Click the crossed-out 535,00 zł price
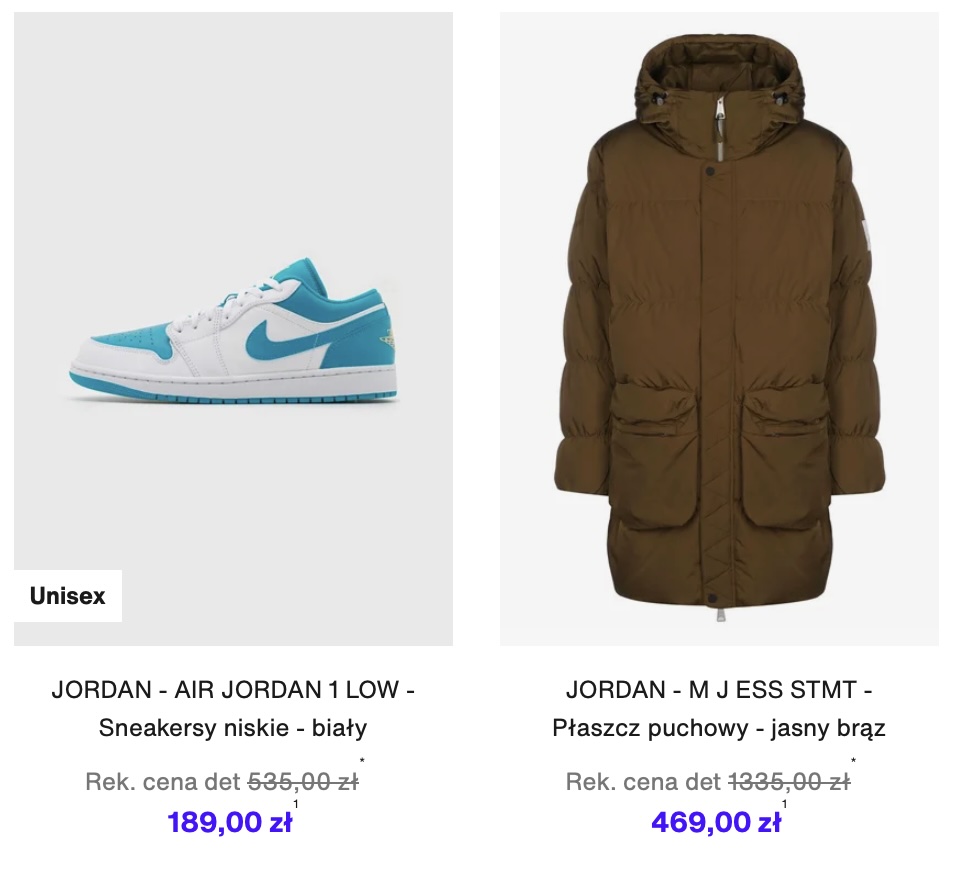The height and width of the screenshot is (872, 954). (303, 781)
